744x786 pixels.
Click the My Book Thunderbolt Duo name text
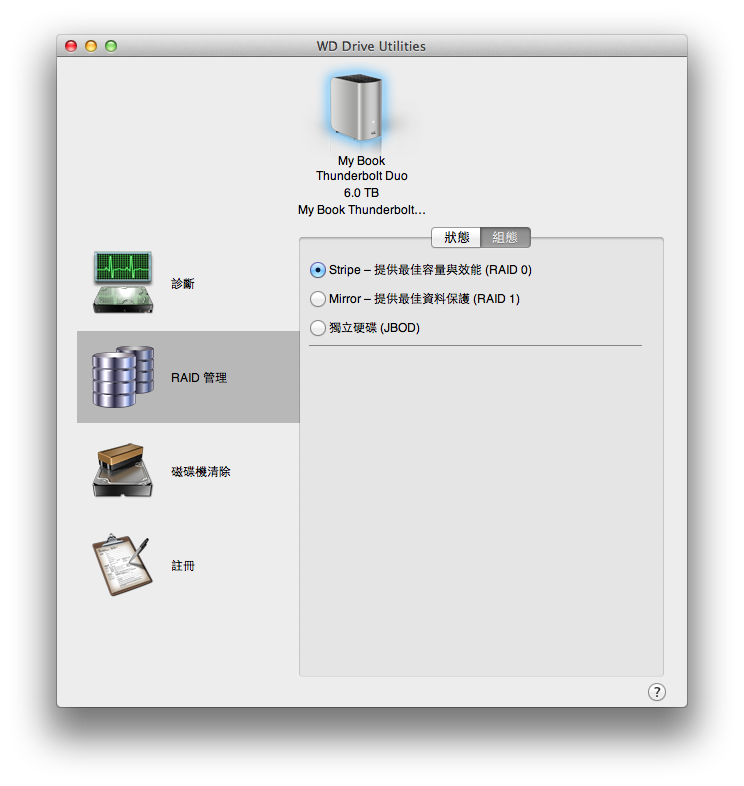click(x=362, y=168)
